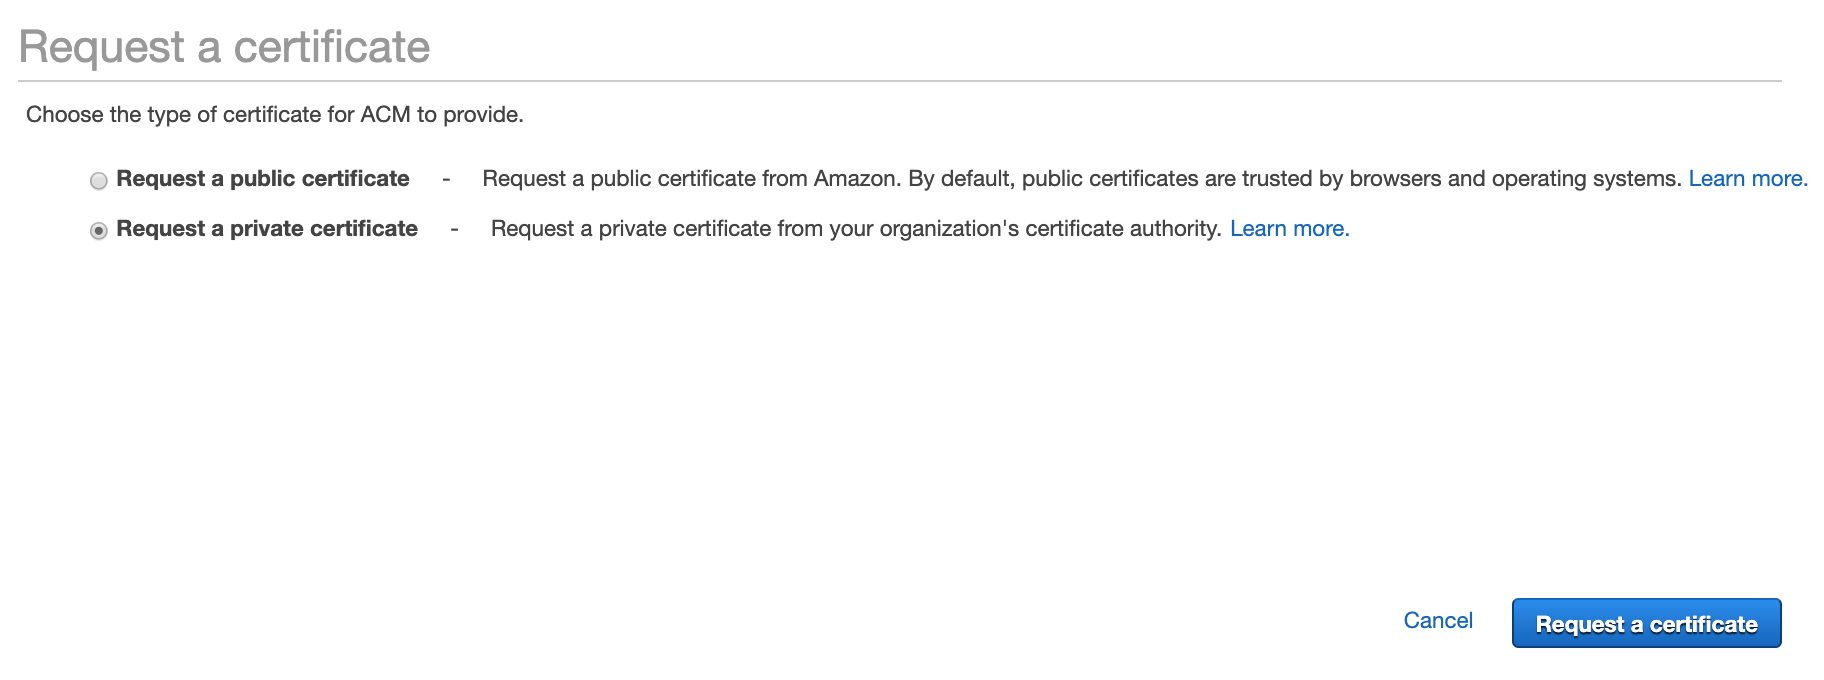
Task: Select the page heading Request a certificate
Action: point(227,44)
